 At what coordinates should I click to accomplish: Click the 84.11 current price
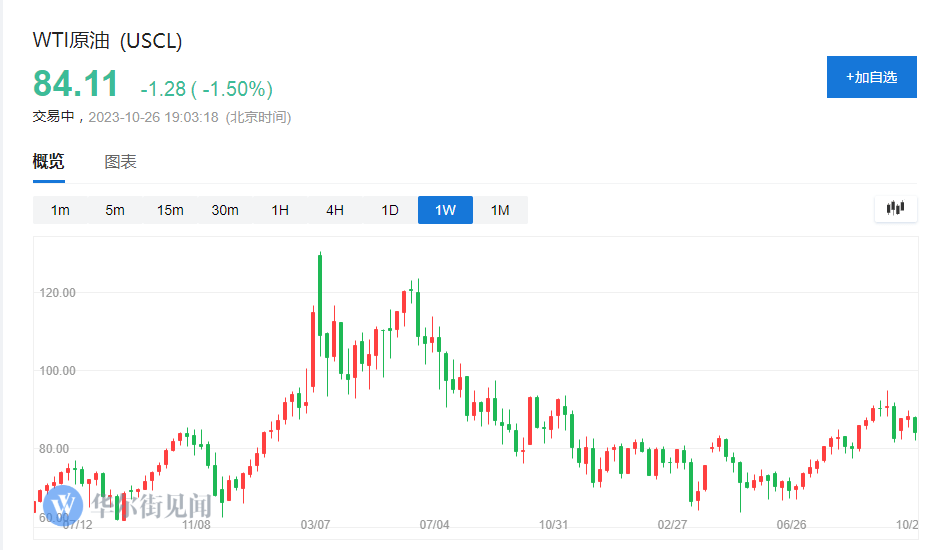click(x=76, y=84)
